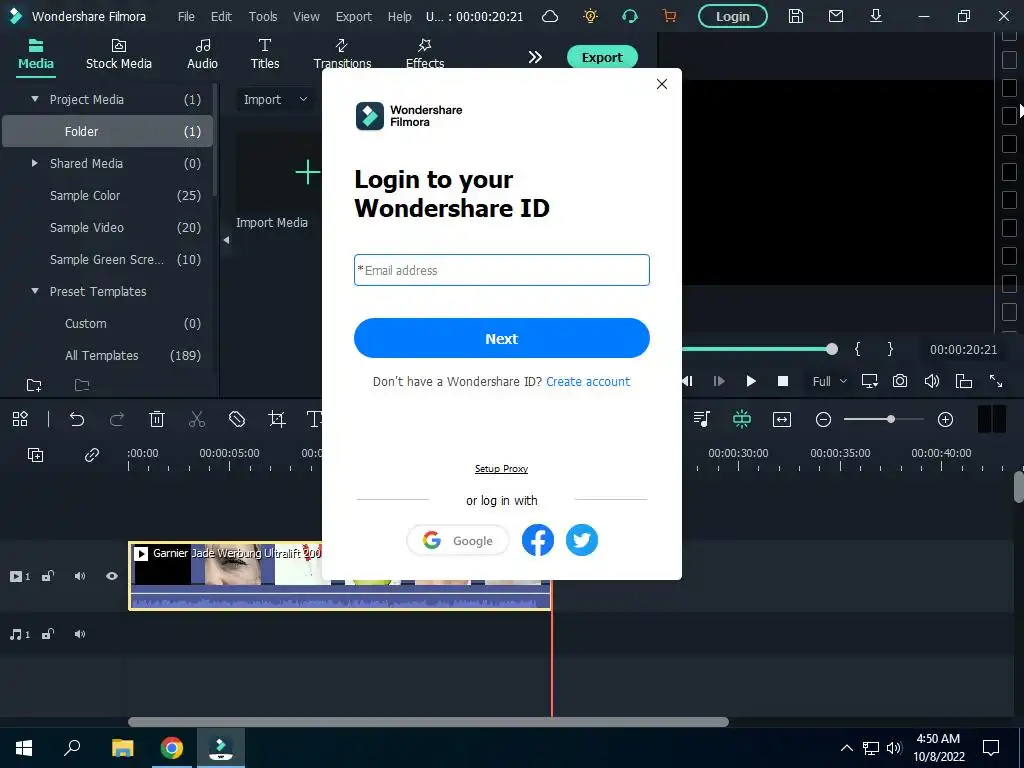This screenshot has width=1024, height=768.
Task: Split the clip with scissors icon
Action: pyautogui.click(x=197, y=419)
